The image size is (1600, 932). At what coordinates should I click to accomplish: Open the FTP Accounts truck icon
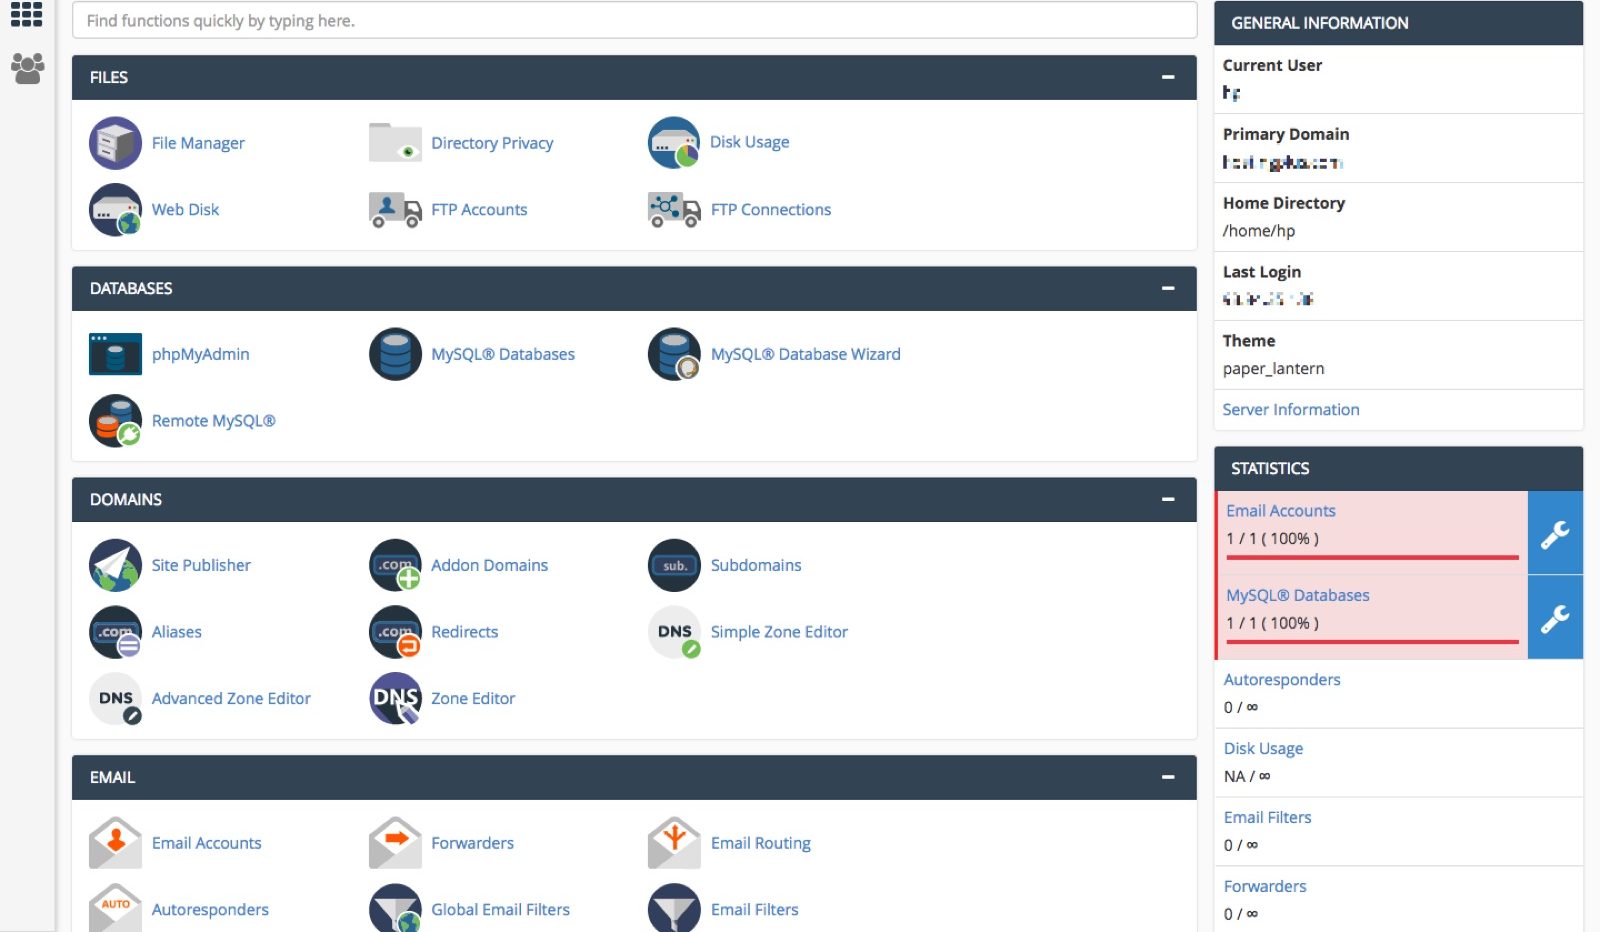pyautogui.click(x=395, y=210)
